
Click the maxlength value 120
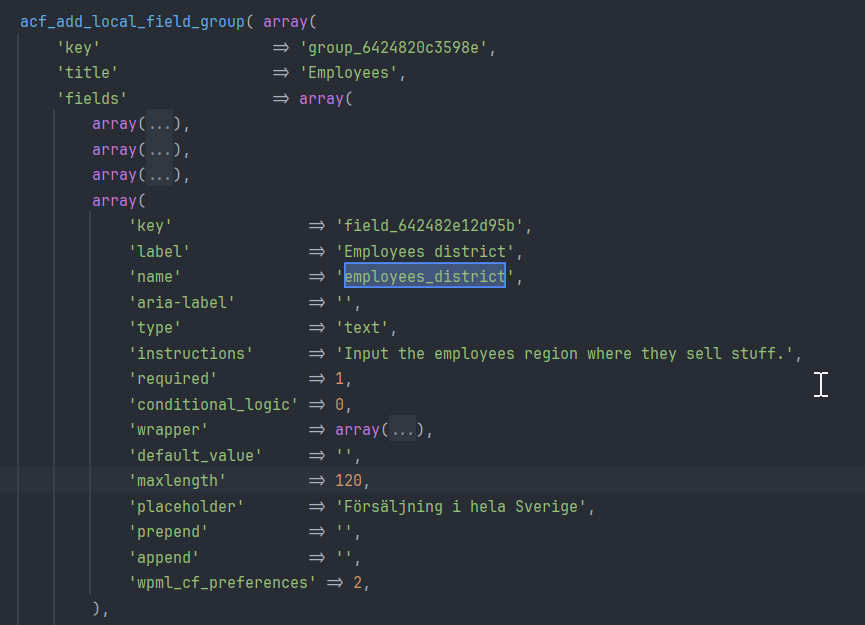348,481
